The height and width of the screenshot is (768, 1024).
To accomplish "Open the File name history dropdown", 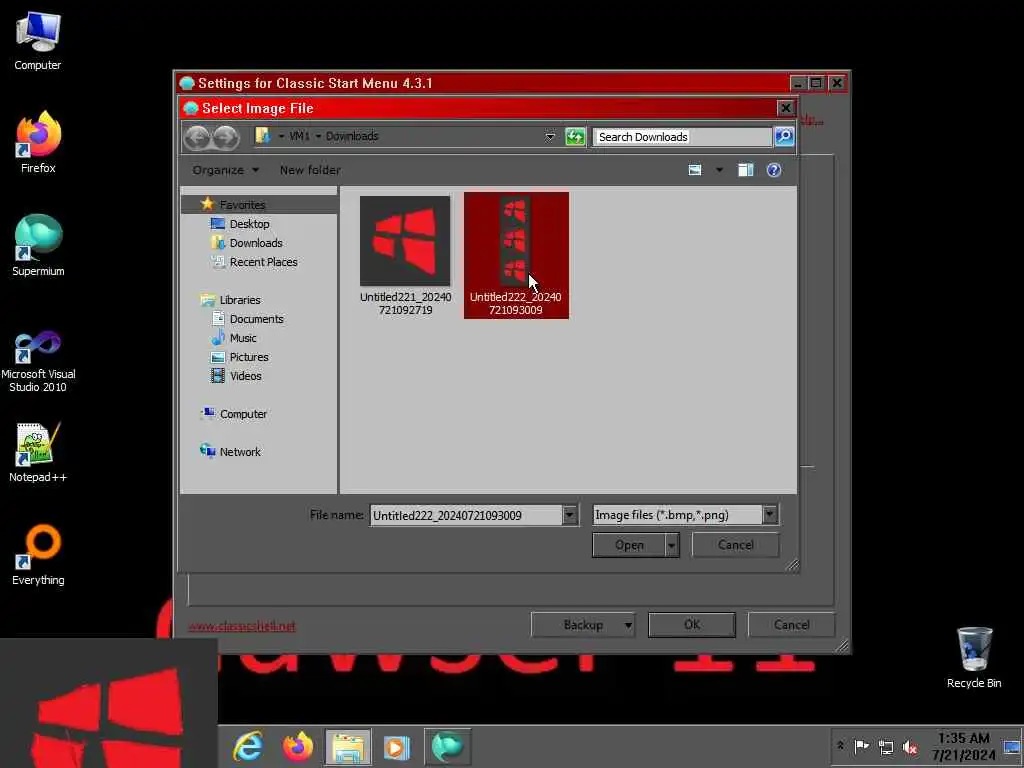I will pyautogui.click(x=569, y=515).
